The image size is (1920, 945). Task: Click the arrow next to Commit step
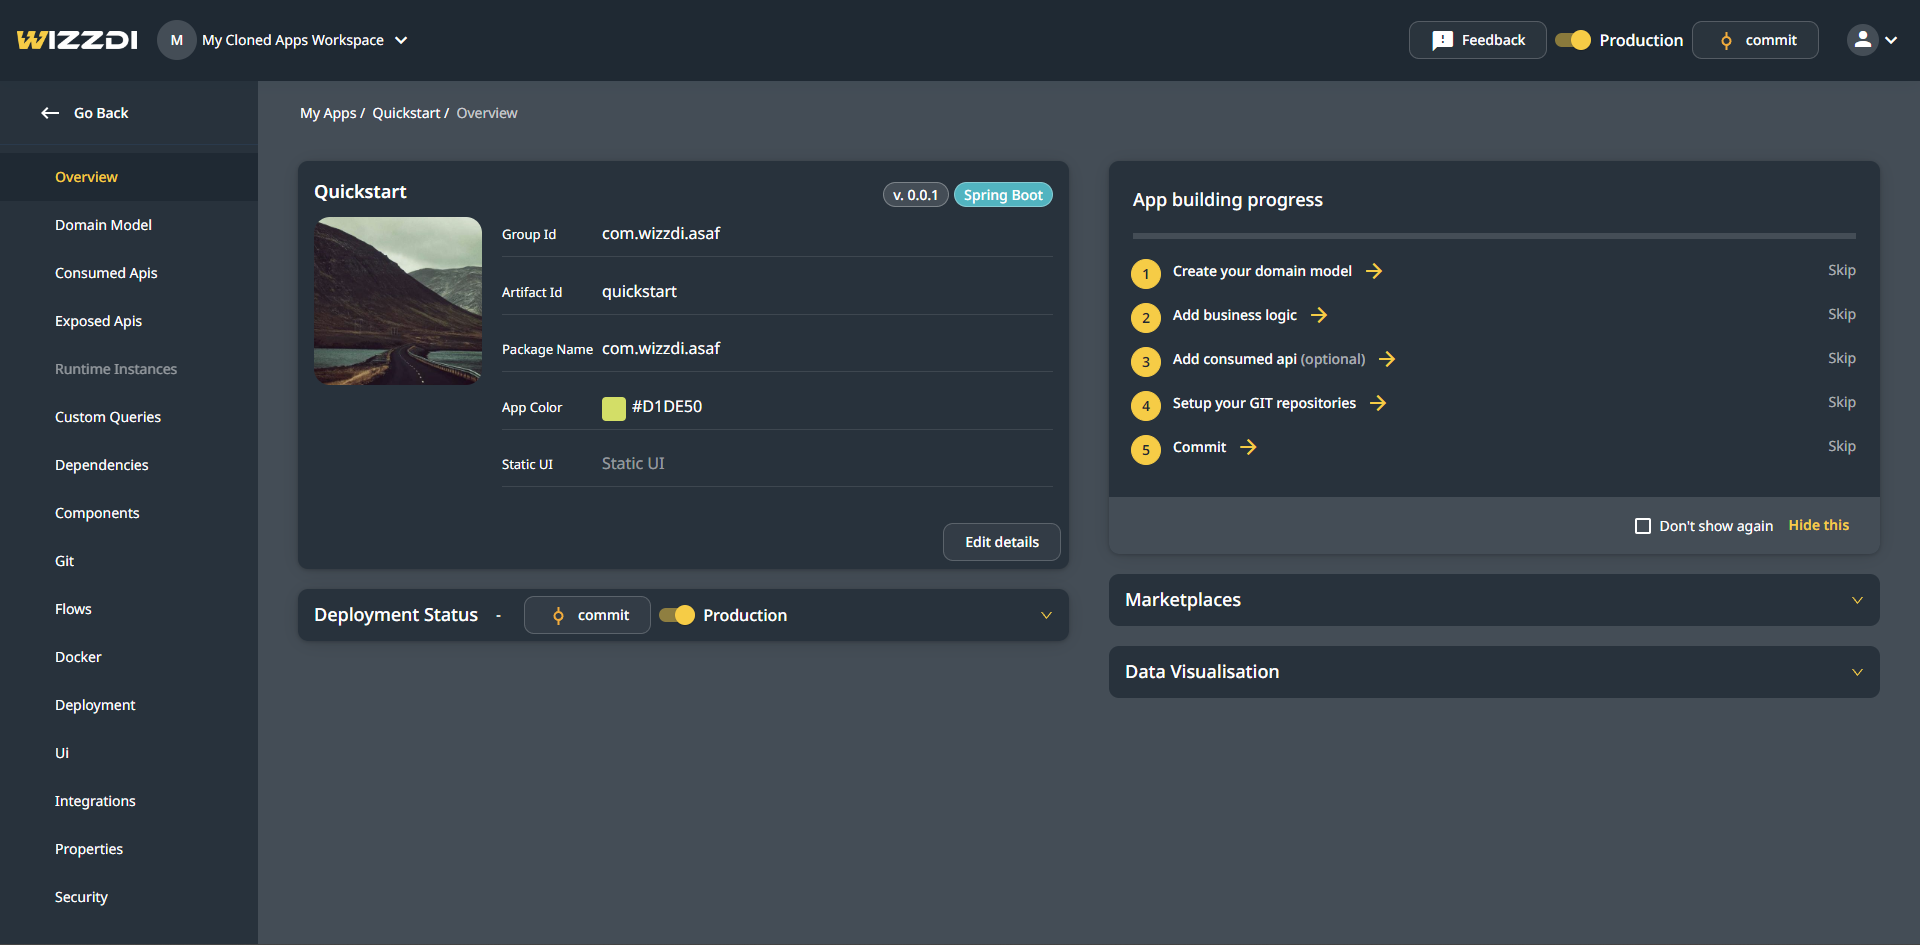[x=1248, y=447]
